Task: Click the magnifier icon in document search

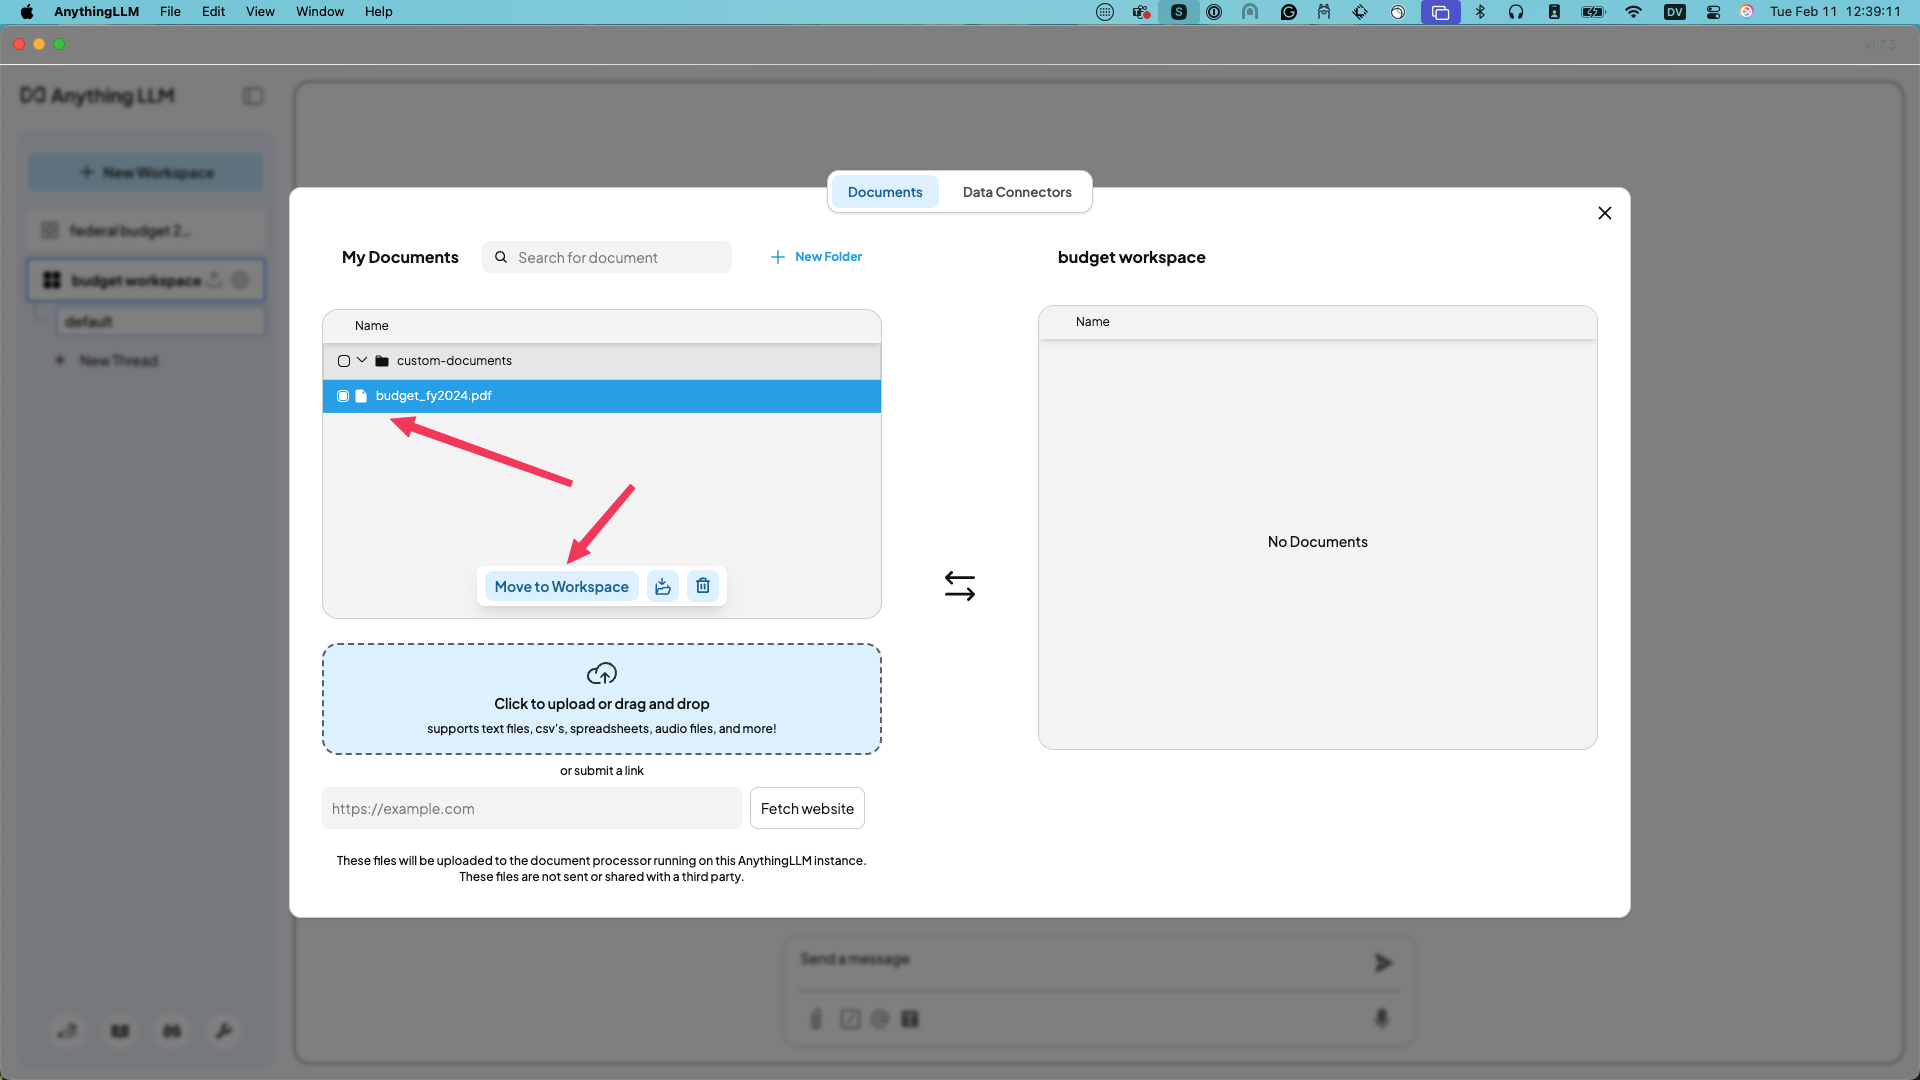Action: point(501,257)
